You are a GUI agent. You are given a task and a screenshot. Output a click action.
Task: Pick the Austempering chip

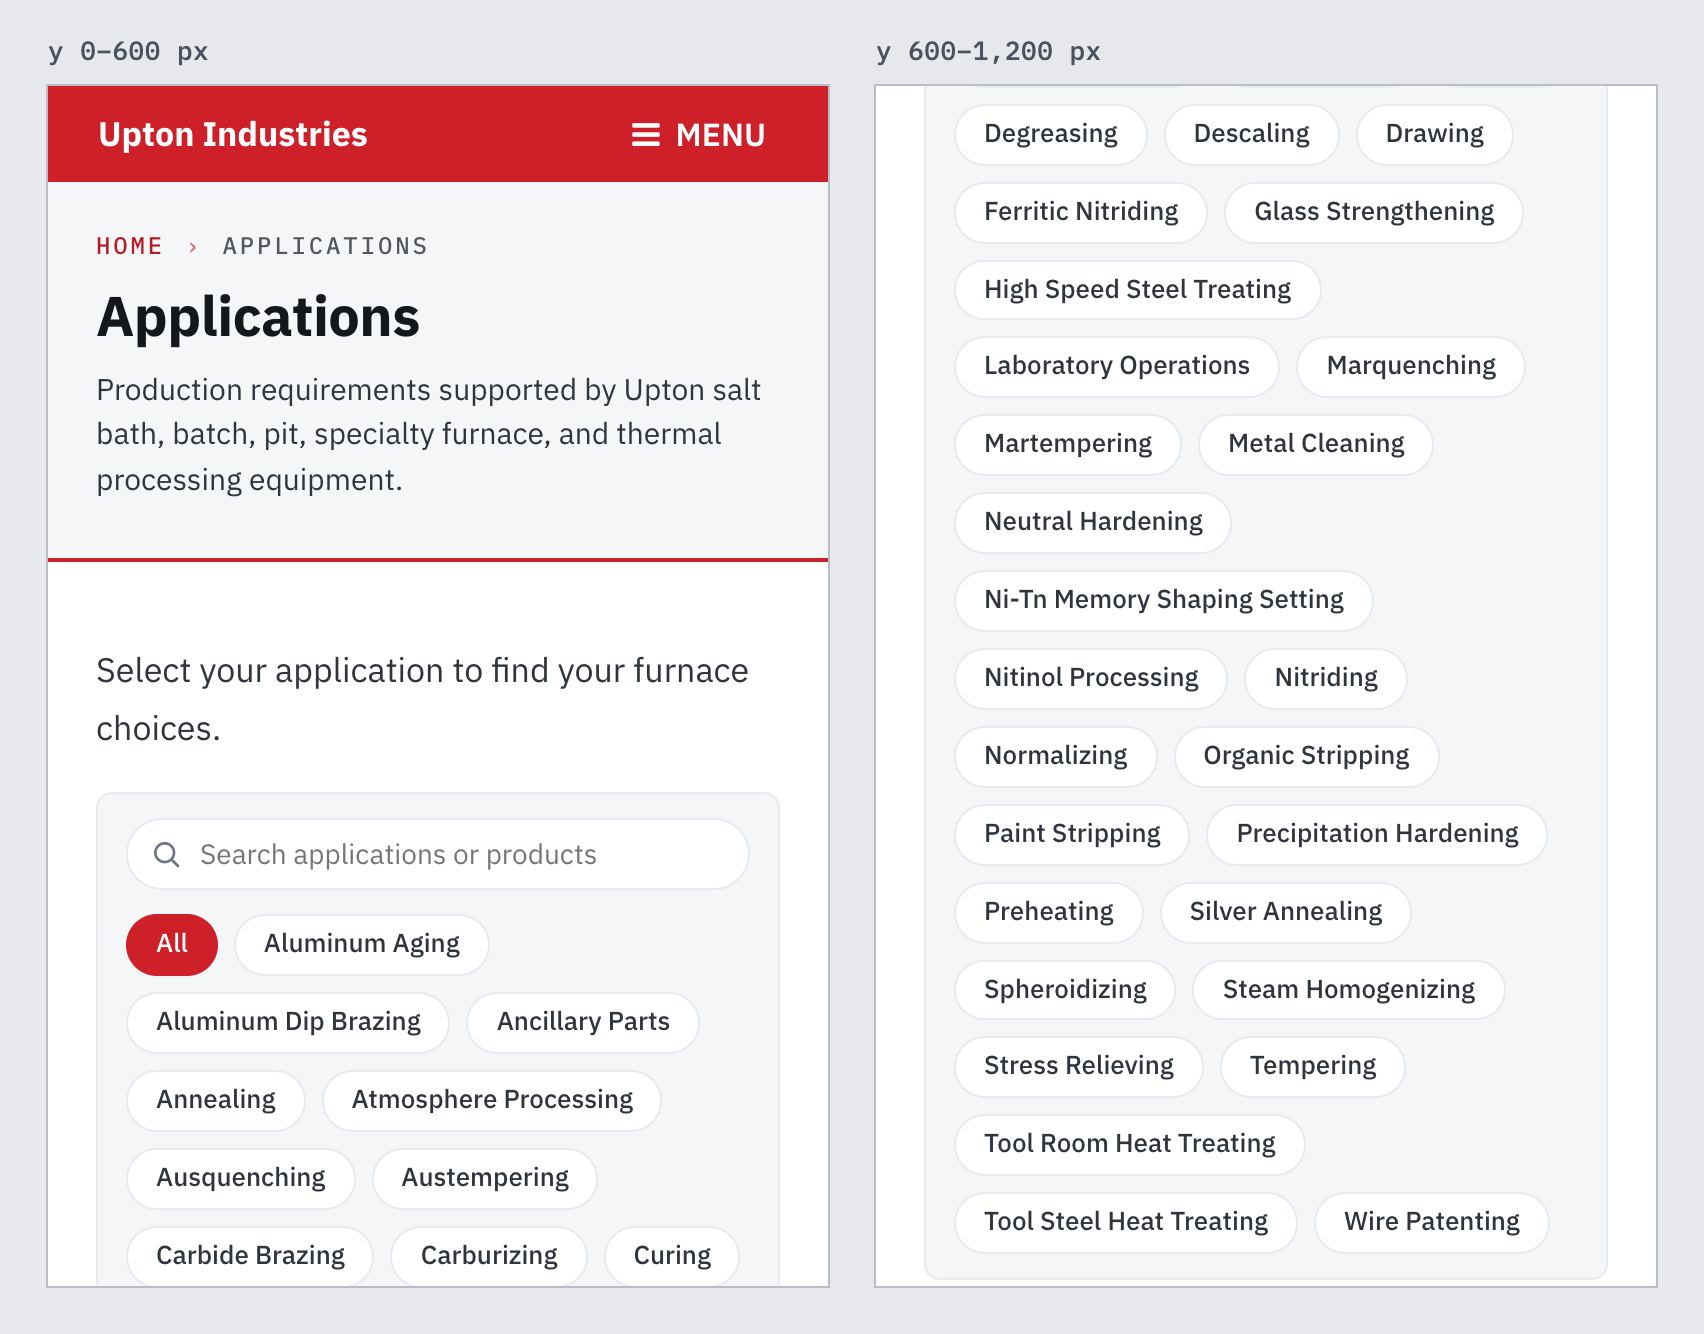click(485, 1178)
